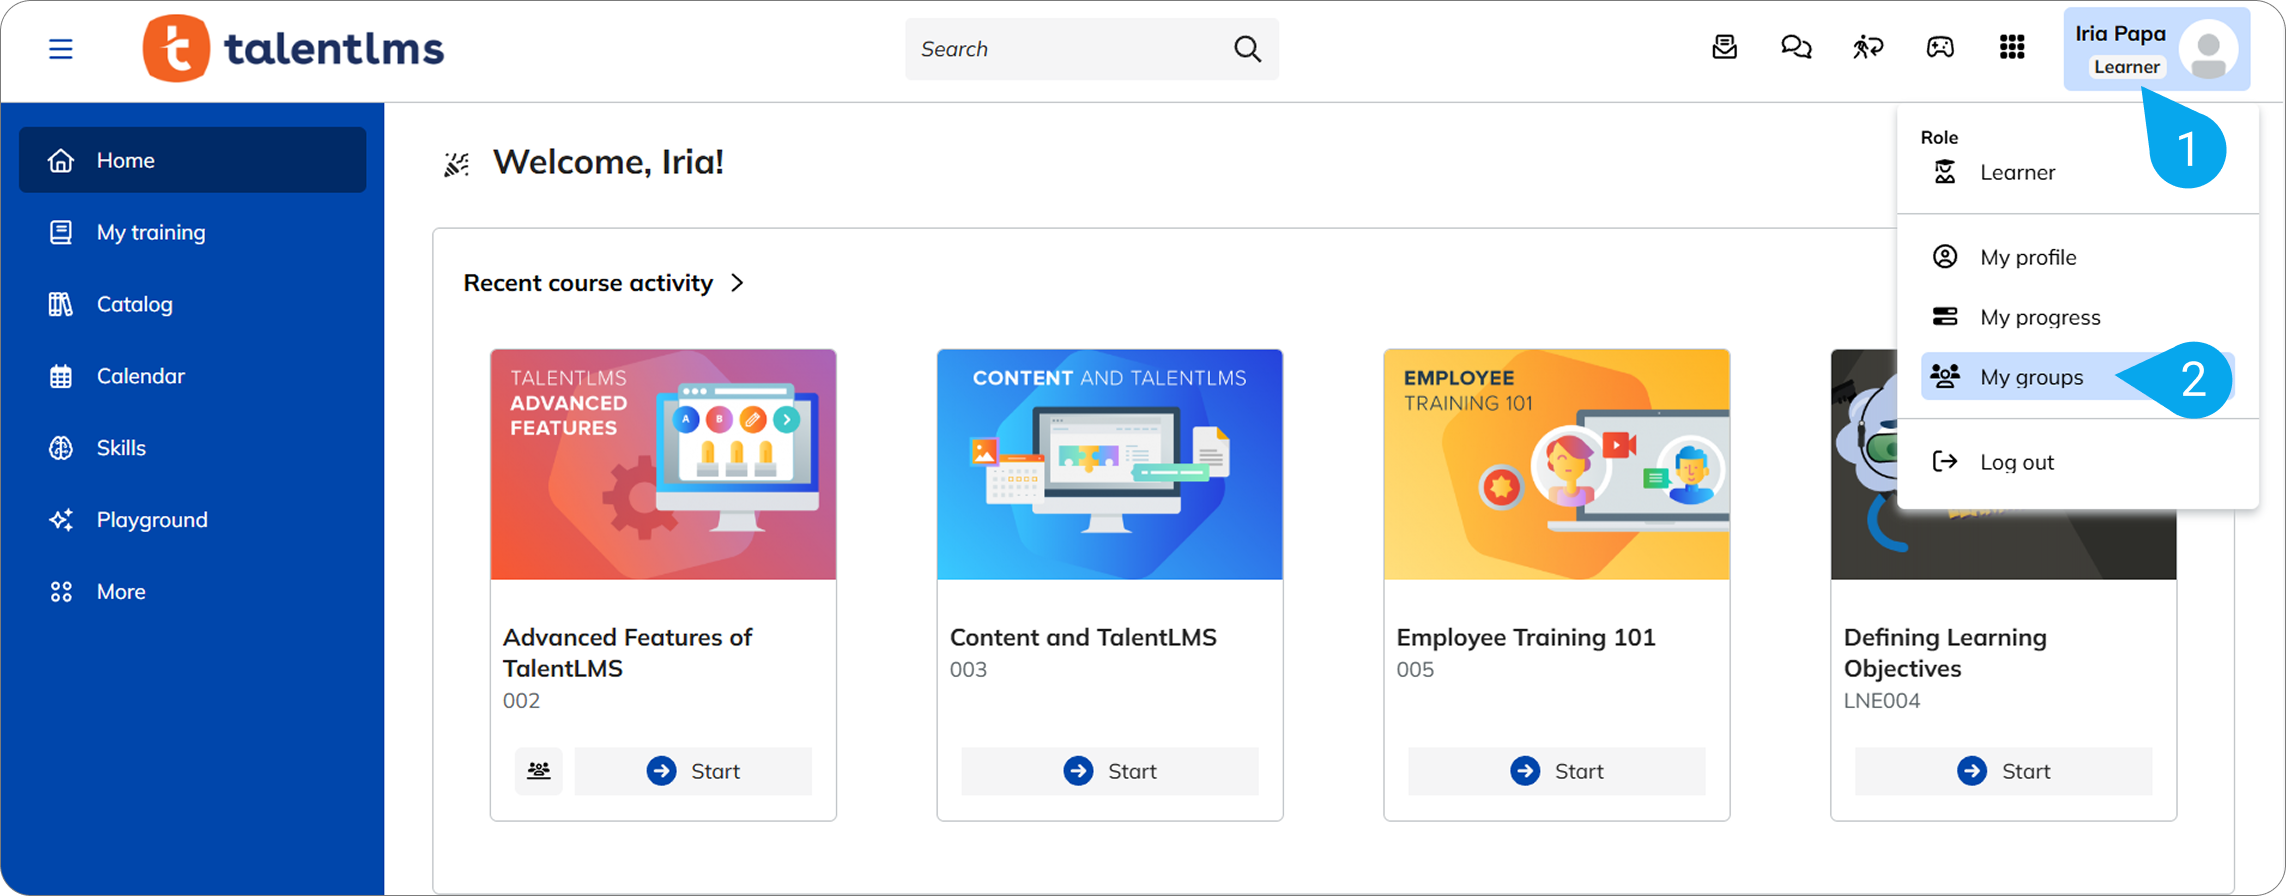Toggle the hamburger sidebar menu
2286x896 pixels.
(61, 49)
